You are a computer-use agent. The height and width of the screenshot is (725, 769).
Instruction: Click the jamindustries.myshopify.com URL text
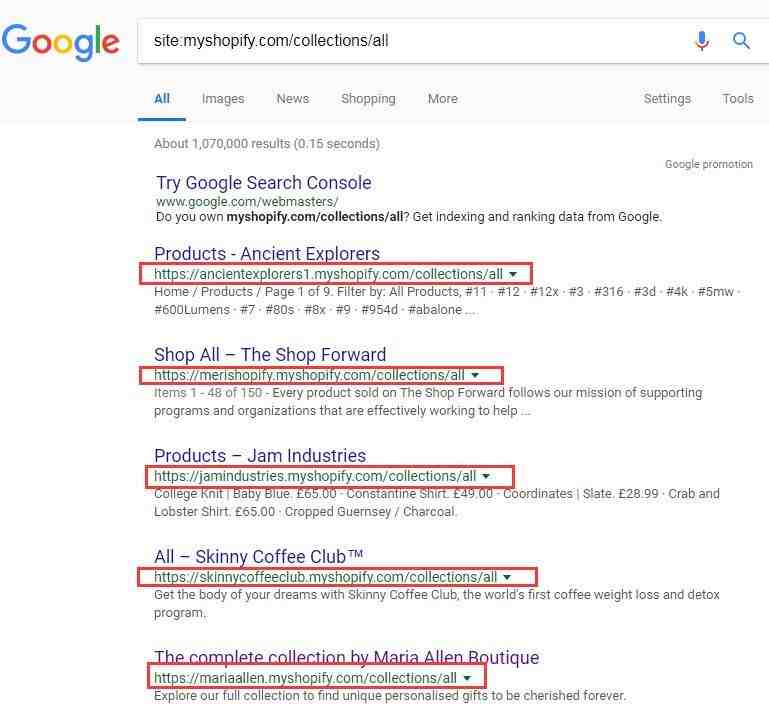click(x=315, y=476)
